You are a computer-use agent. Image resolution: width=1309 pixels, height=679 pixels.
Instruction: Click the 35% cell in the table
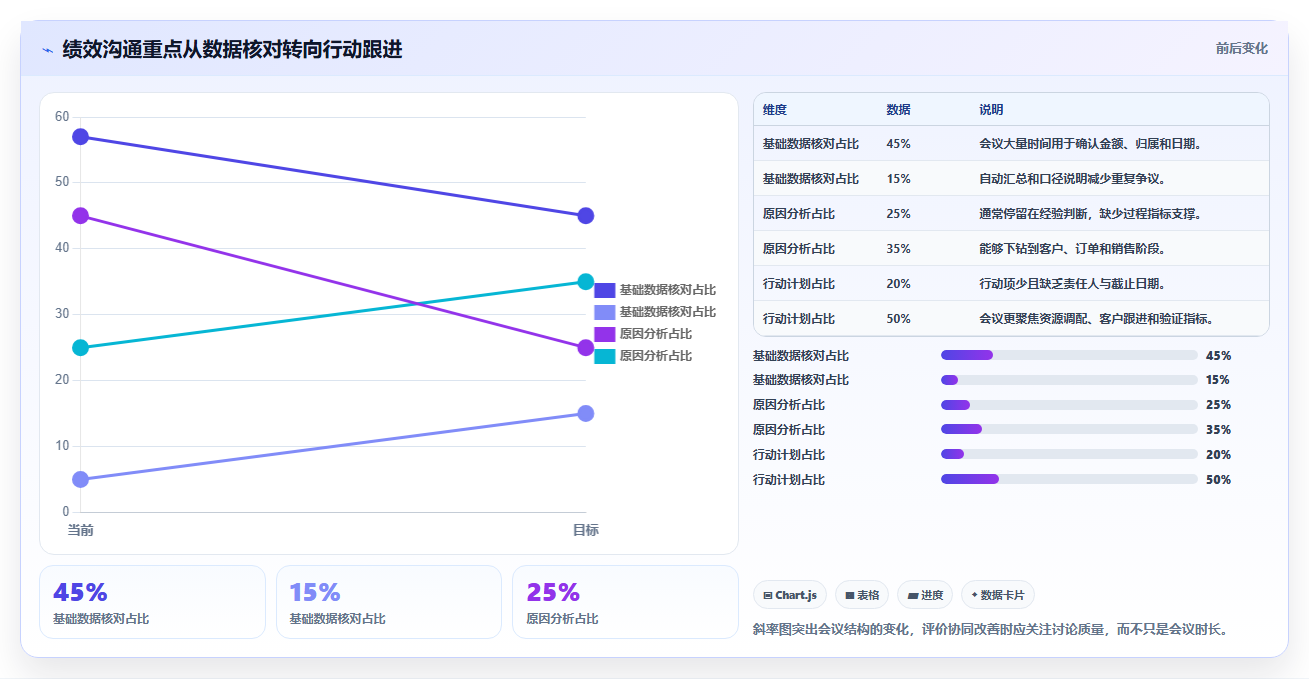coord(898,249)
